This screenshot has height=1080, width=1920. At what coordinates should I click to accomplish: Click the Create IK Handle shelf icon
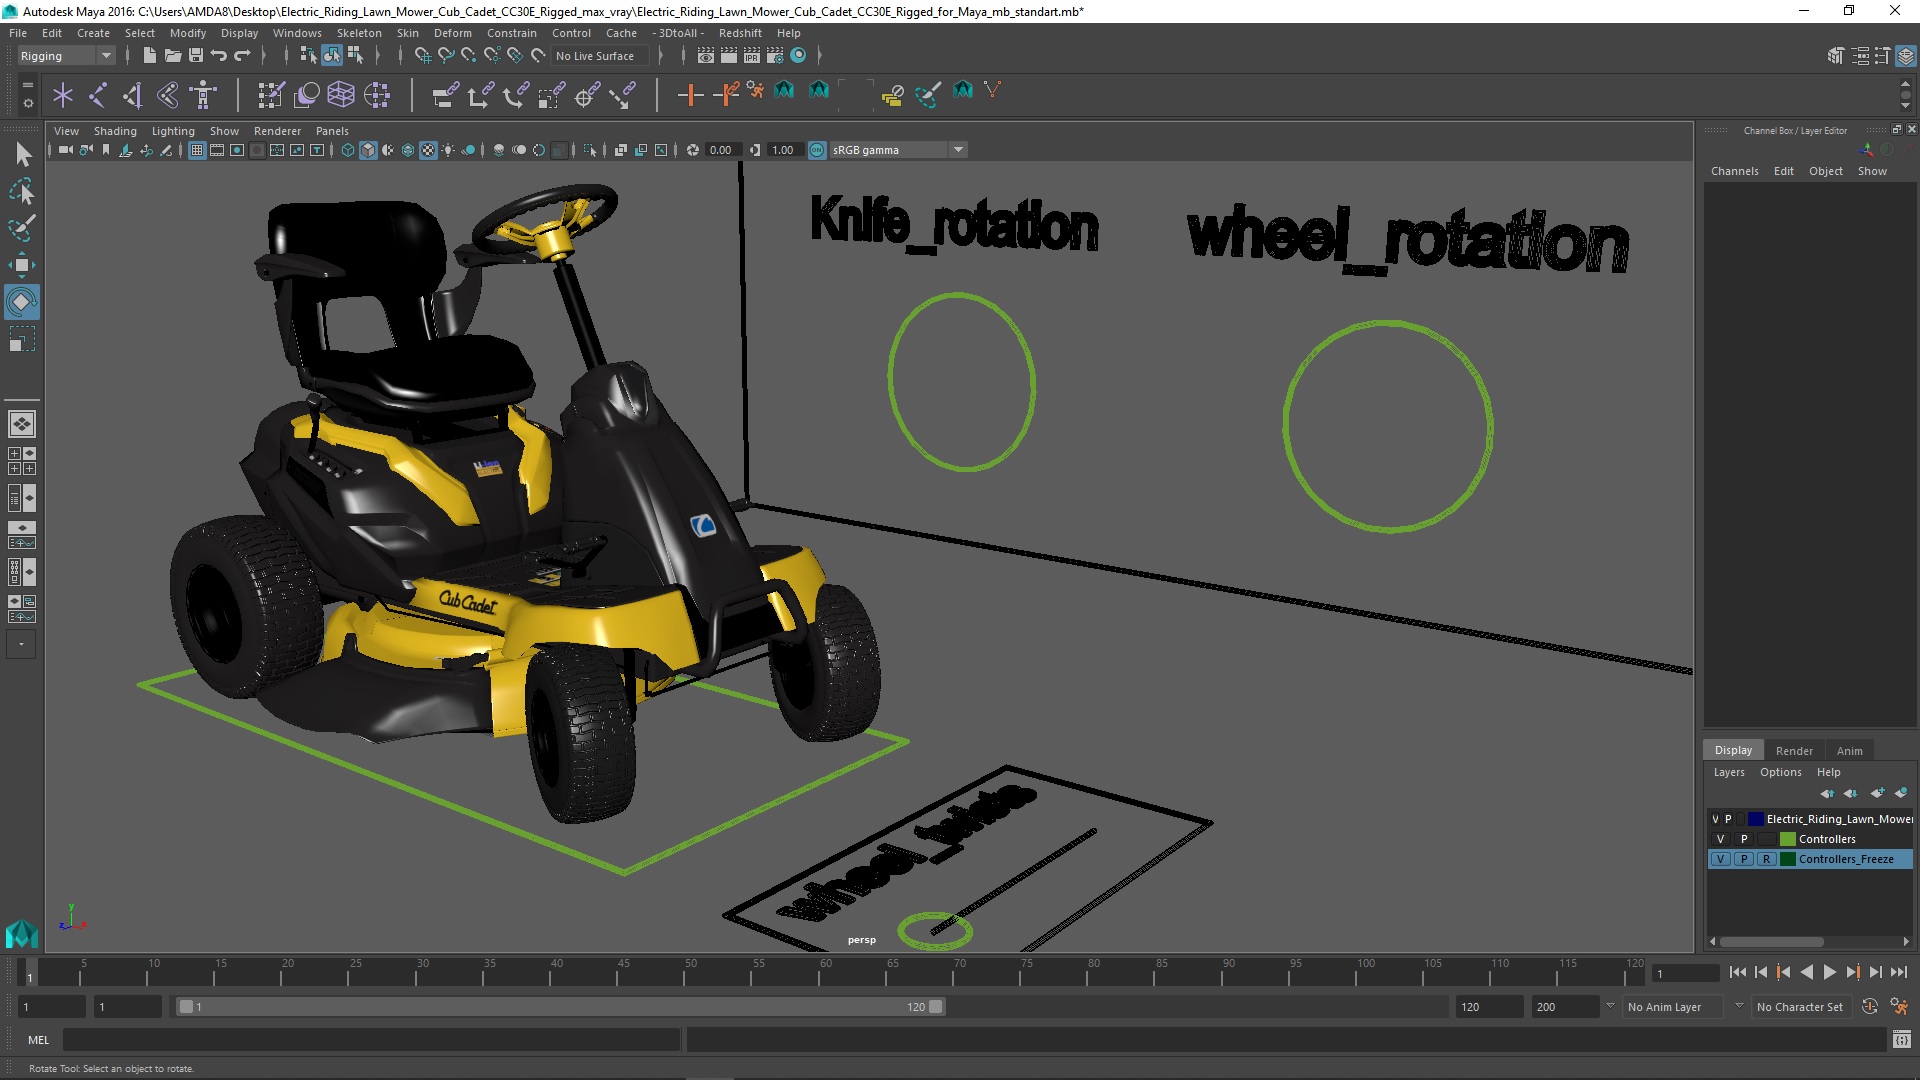coord(133,95)
